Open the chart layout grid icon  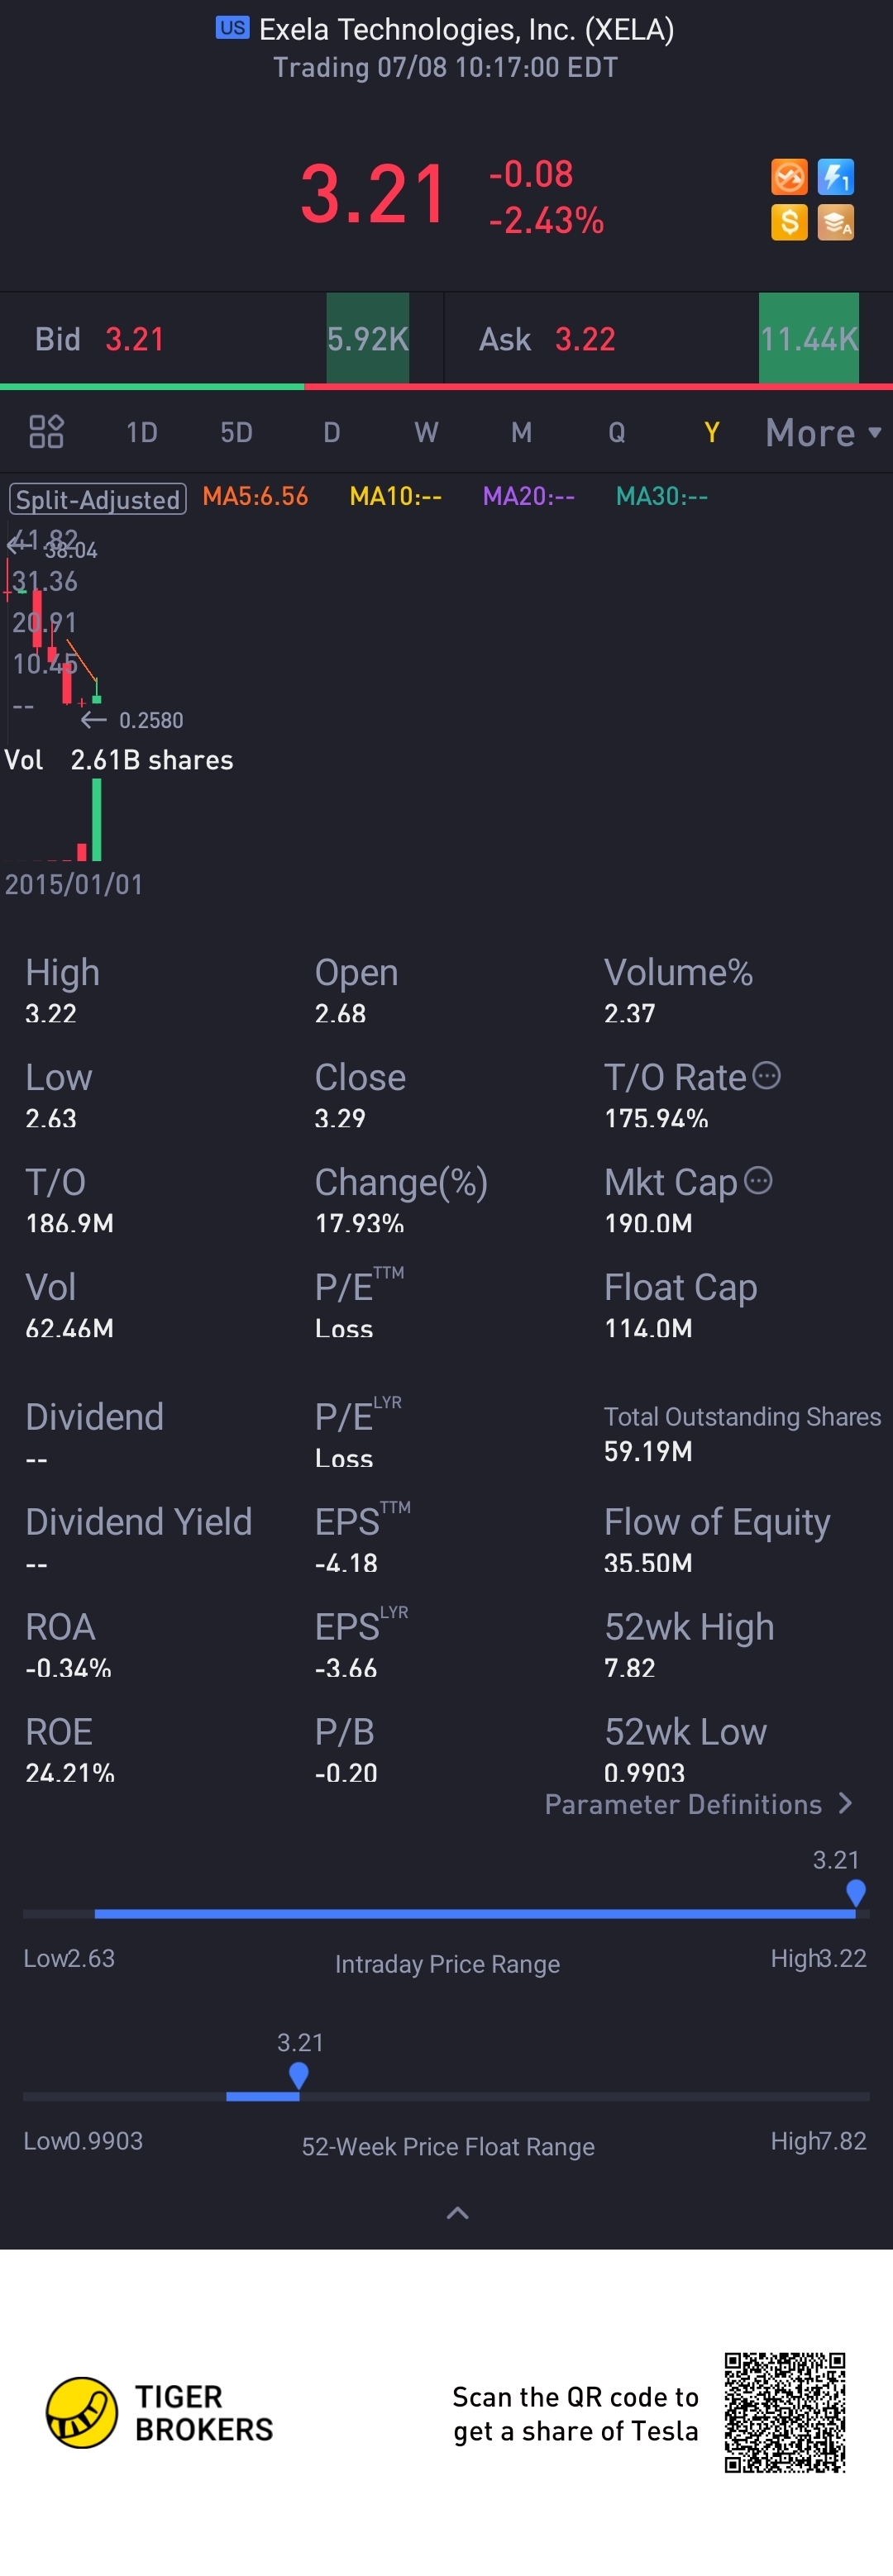point(46,432)
